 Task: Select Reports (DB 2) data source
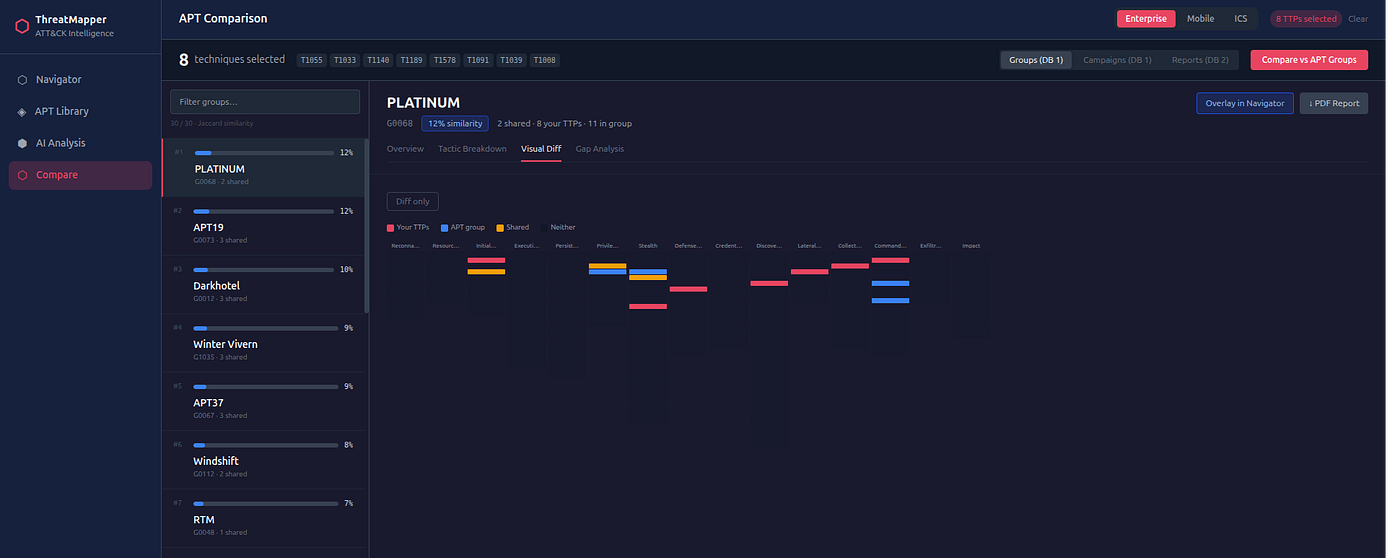1200,60
